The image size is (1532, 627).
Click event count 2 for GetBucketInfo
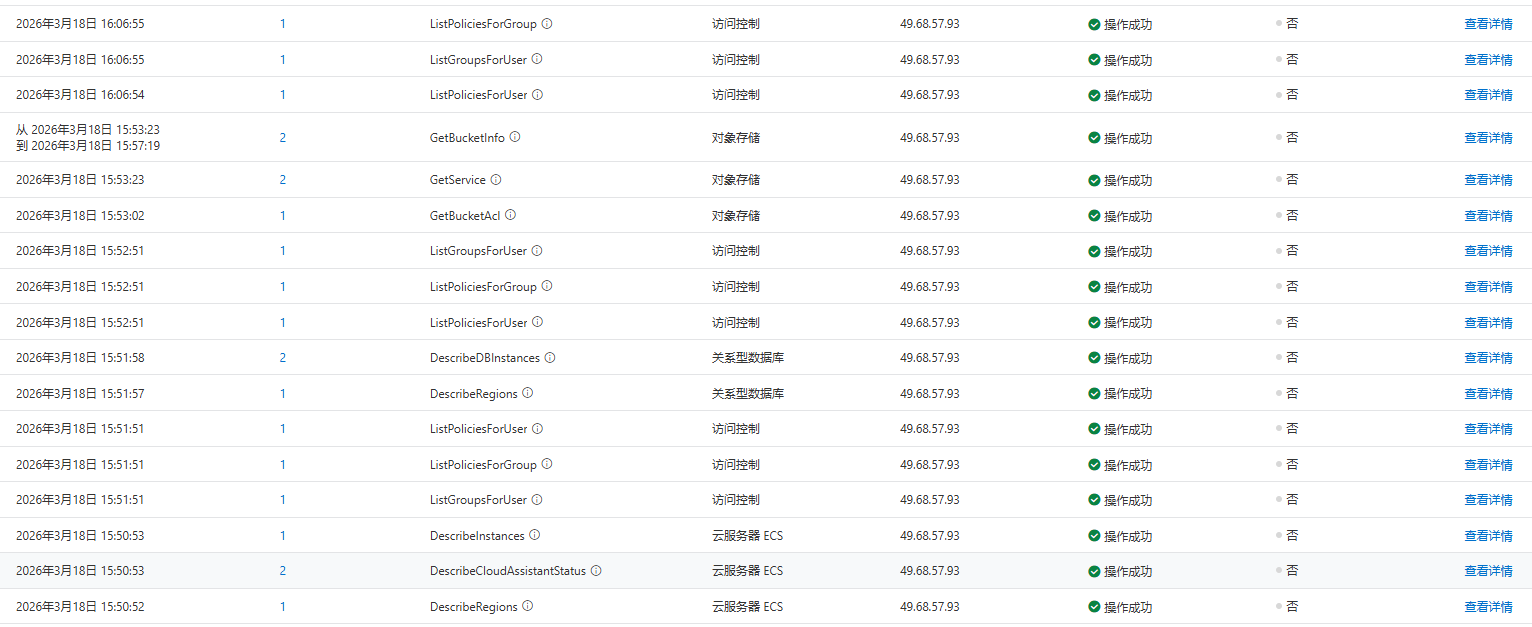pos(283,138)
